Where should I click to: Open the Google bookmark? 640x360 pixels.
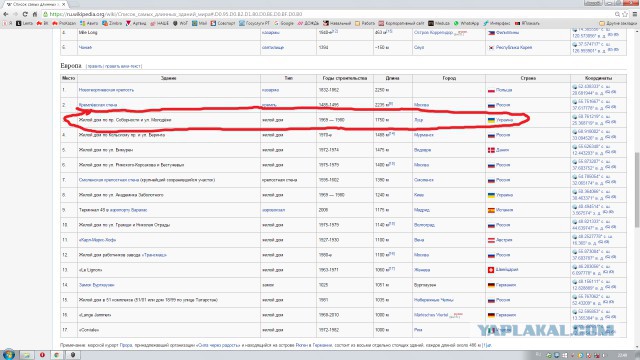click(284, 23)
